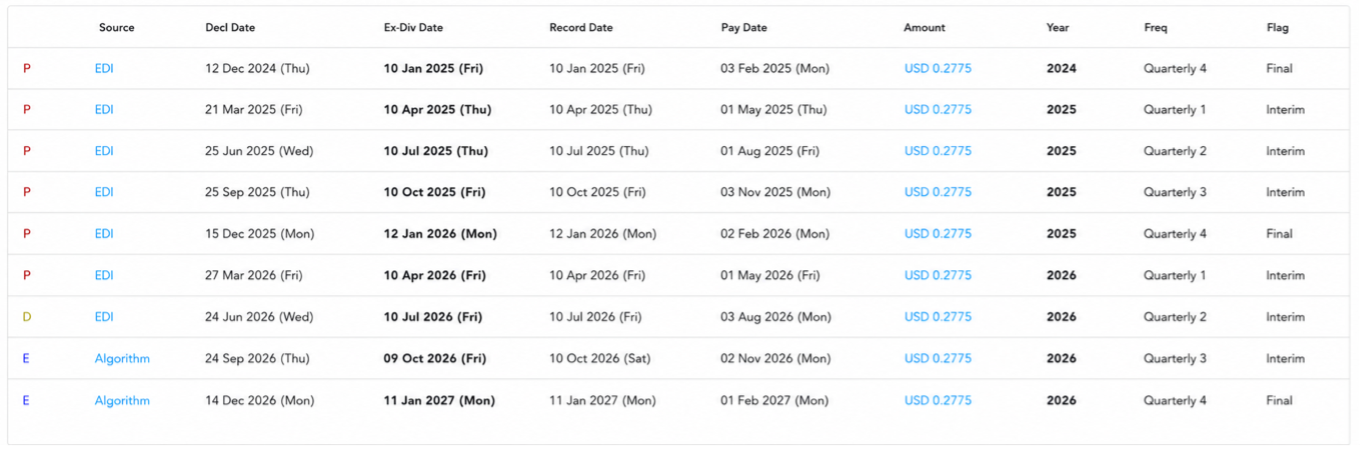
Task: Open Algorithm source link for 24 Sep 2026 row
Action: pyautogui.click(x=122, y=358)
